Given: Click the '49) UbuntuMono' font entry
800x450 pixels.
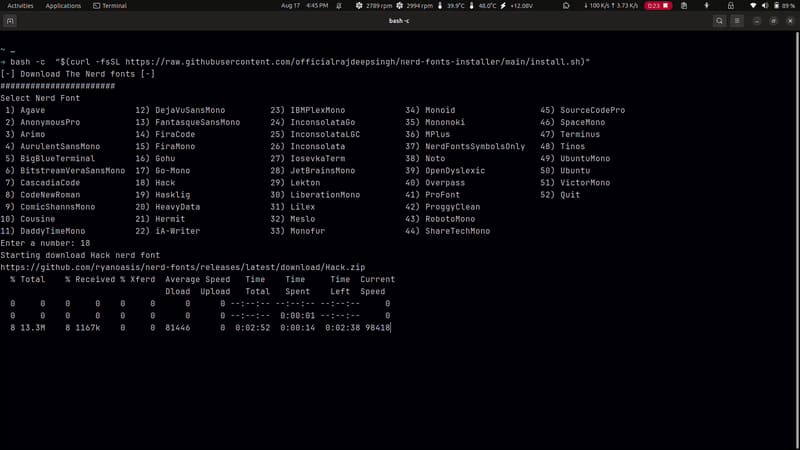Looking at the screenshot, I should coord(576,159).
